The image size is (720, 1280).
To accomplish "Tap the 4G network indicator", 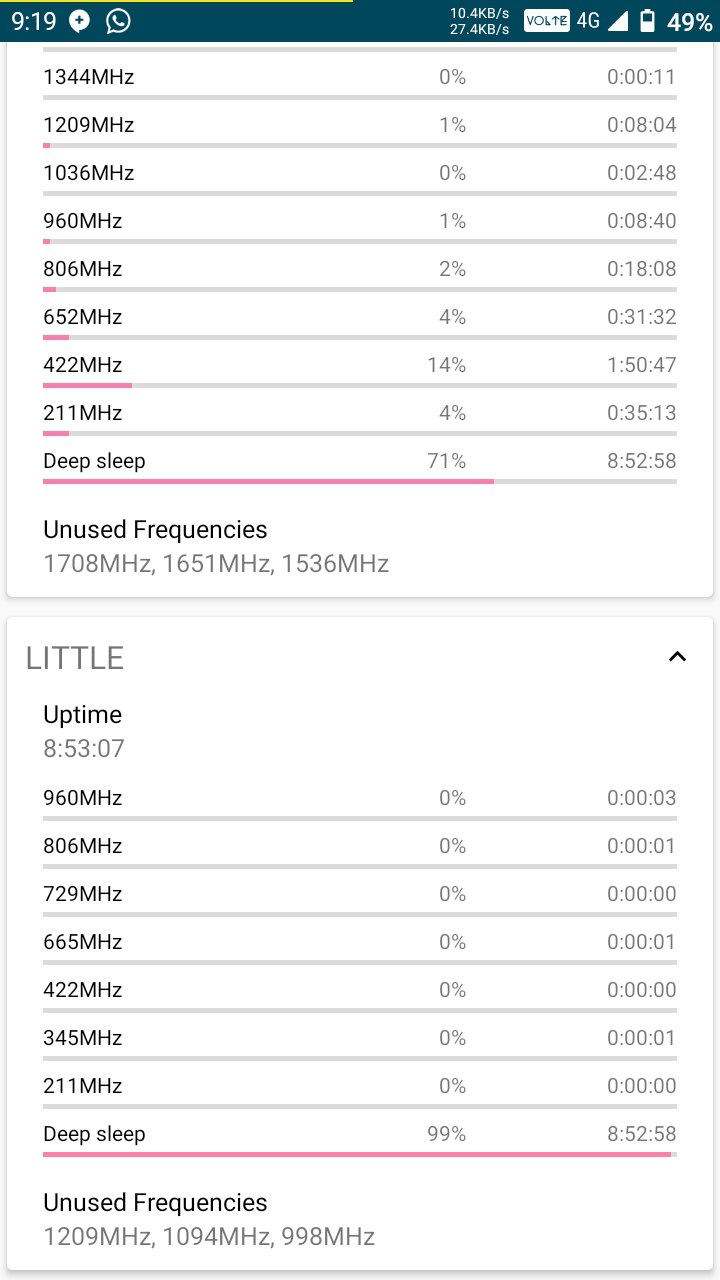I will pos(588,21).
